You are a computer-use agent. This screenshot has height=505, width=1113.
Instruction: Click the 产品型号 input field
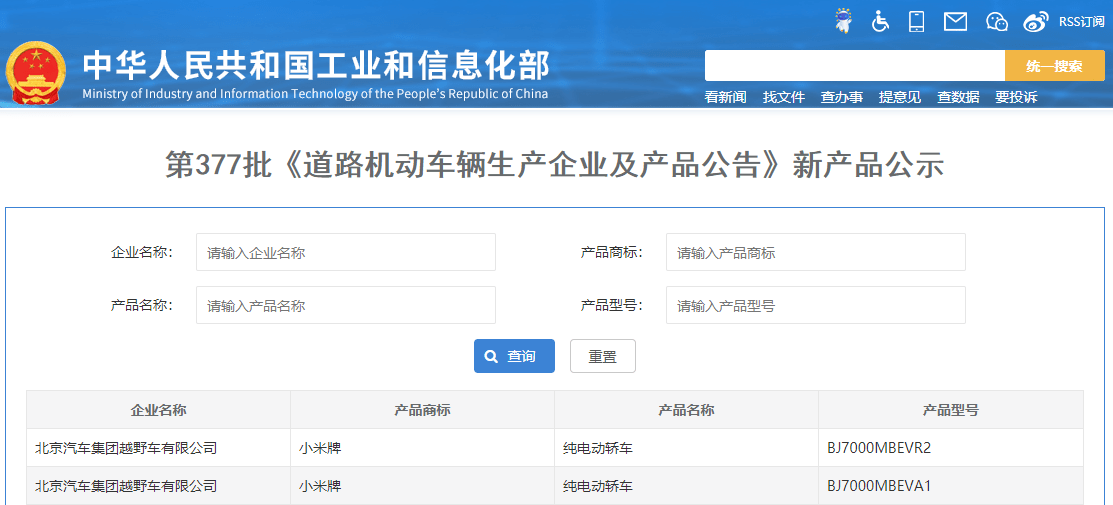point(815,305)
